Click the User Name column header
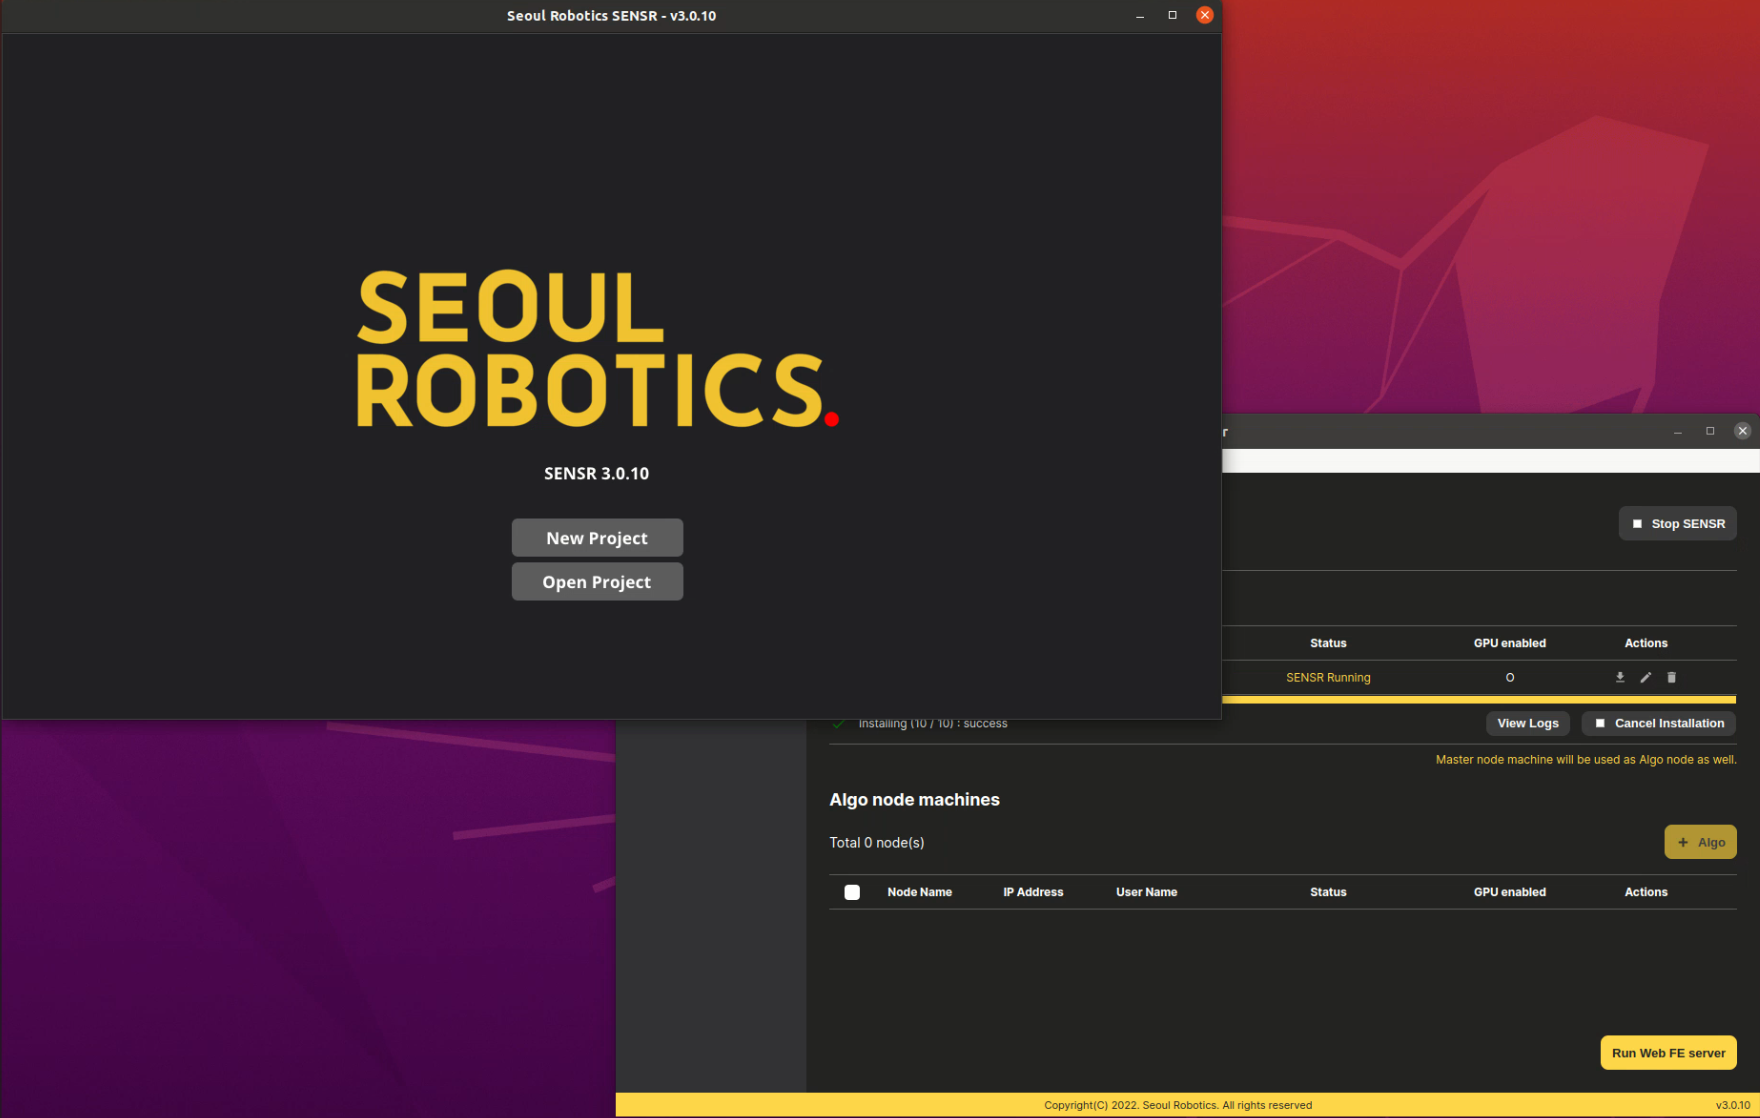The image size is (1760, 1118). coord(1146,892)
